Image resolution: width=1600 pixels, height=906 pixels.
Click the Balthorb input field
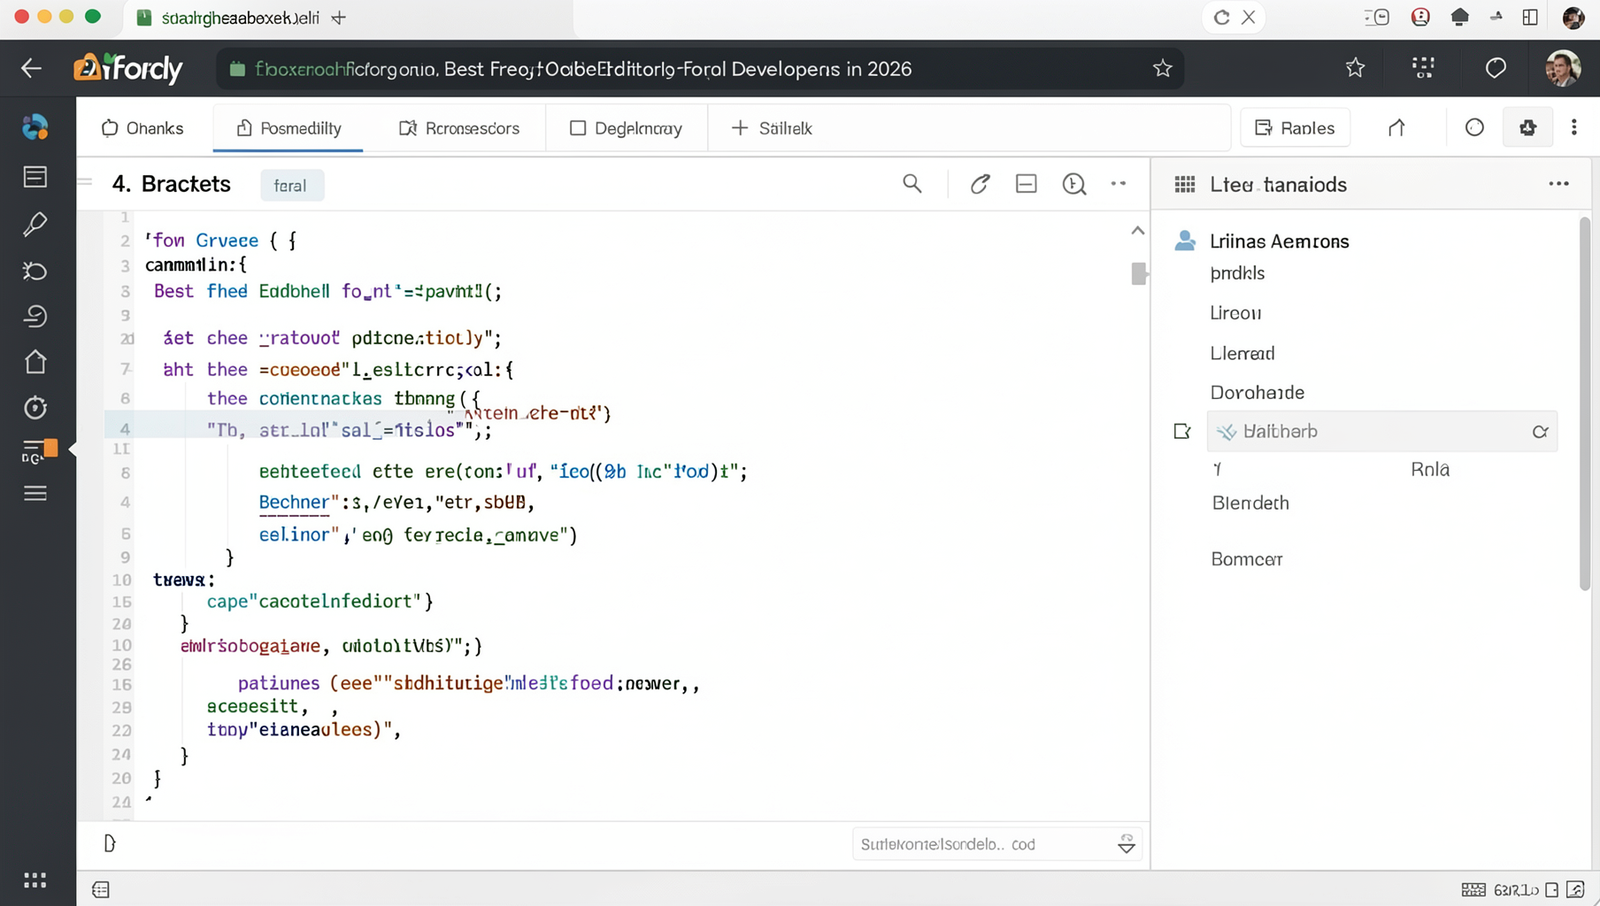point(1382,432)
